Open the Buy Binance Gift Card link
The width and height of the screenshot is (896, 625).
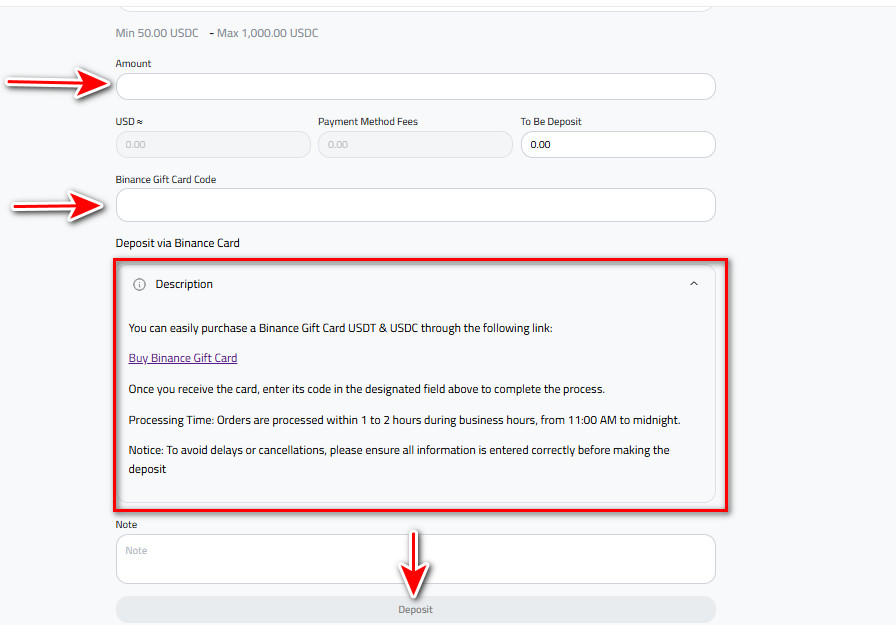click(183, 358)
